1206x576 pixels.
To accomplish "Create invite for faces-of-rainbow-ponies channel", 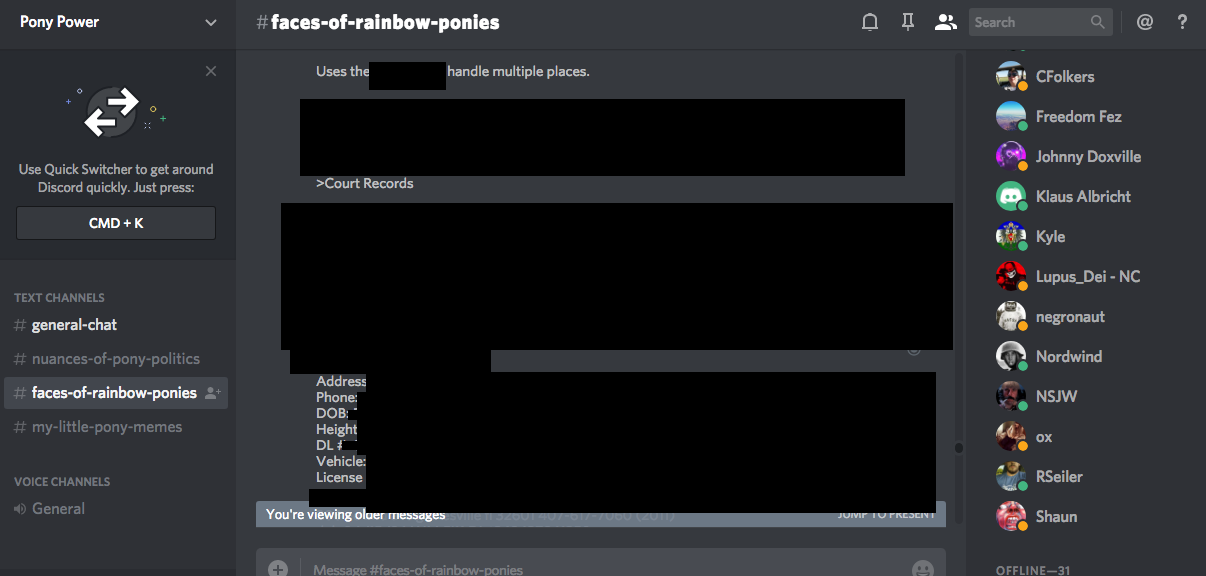I will tap(212, 393).
